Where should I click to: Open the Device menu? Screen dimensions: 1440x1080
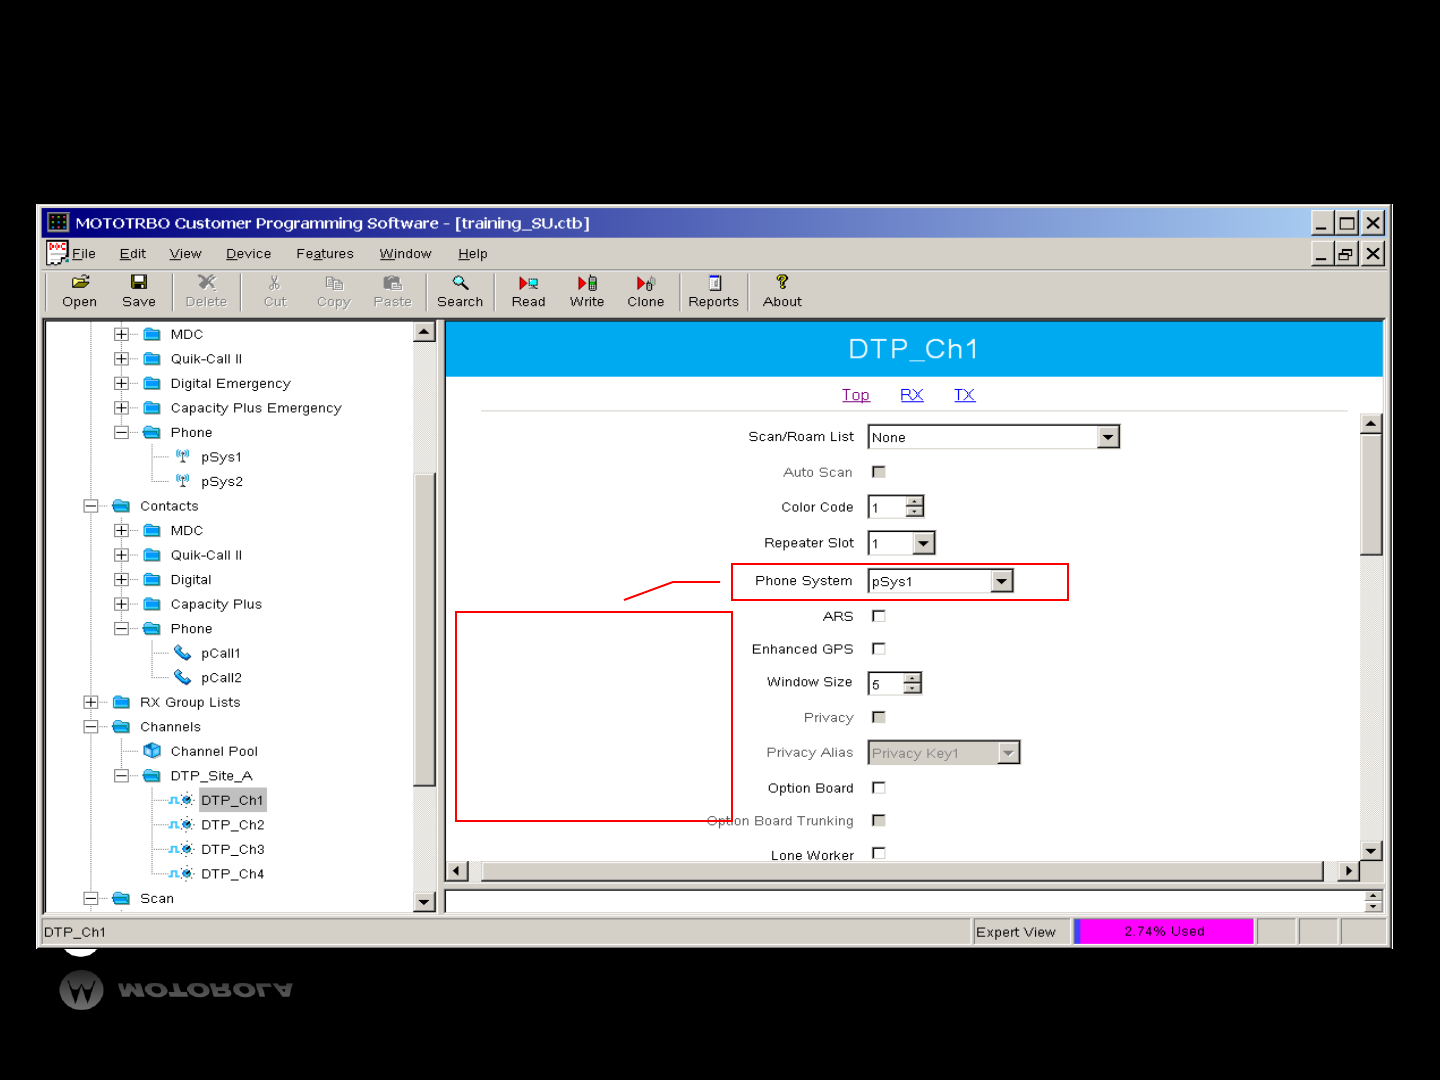(x=248, y=254)
